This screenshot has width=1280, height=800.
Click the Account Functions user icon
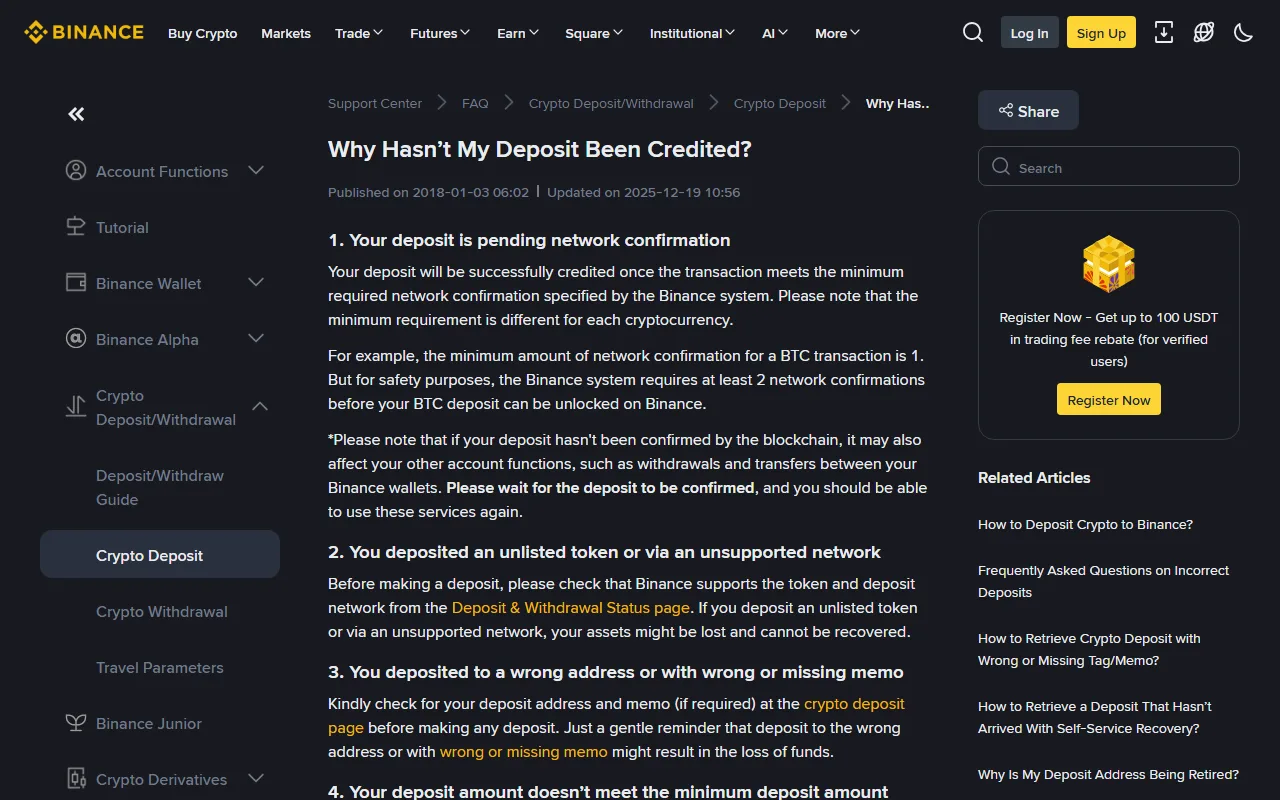76,171
